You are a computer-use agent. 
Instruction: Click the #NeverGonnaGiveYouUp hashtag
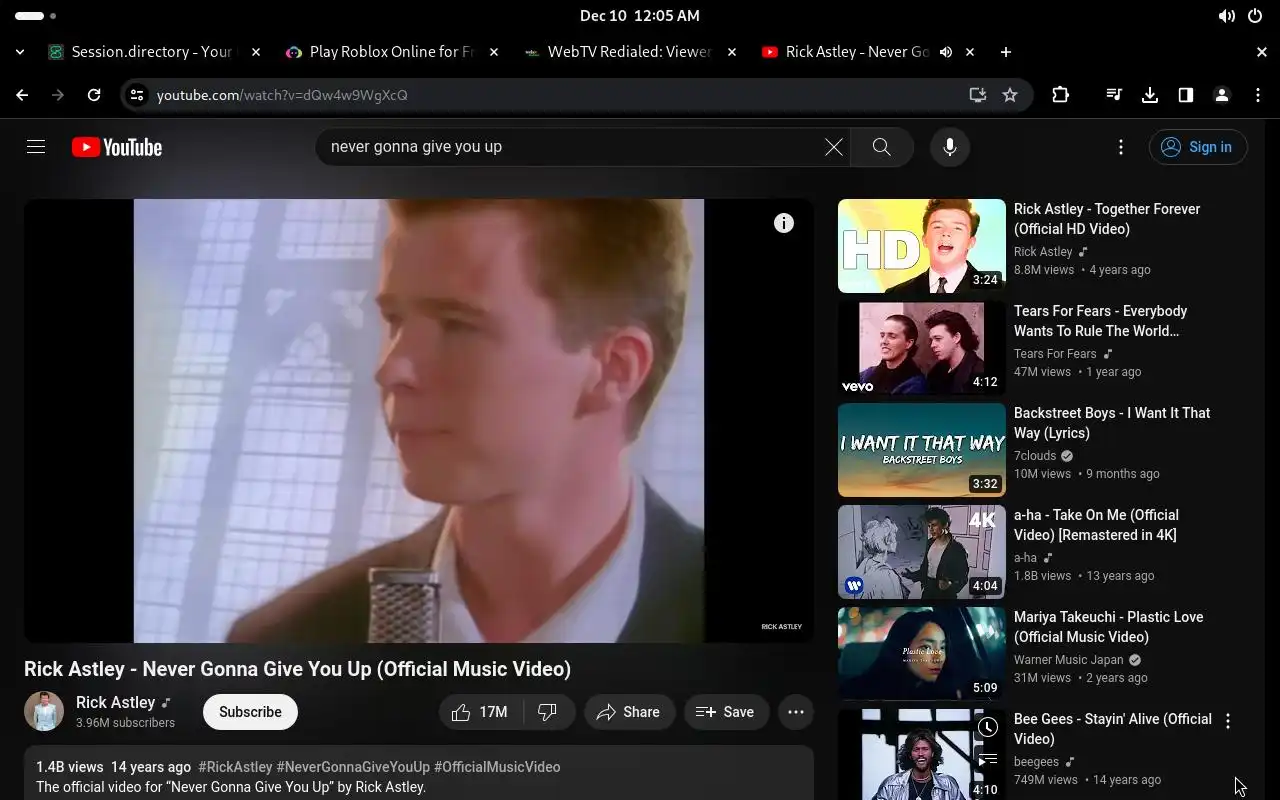point(353,767)
